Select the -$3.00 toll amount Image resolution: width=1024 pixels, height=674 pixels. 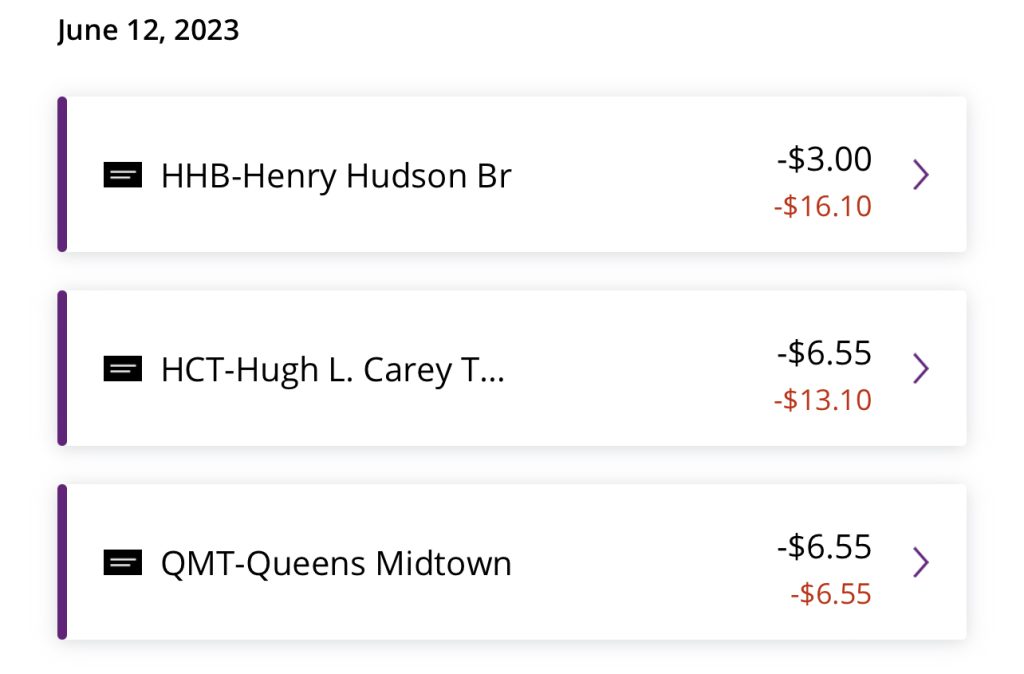[824, 159]
